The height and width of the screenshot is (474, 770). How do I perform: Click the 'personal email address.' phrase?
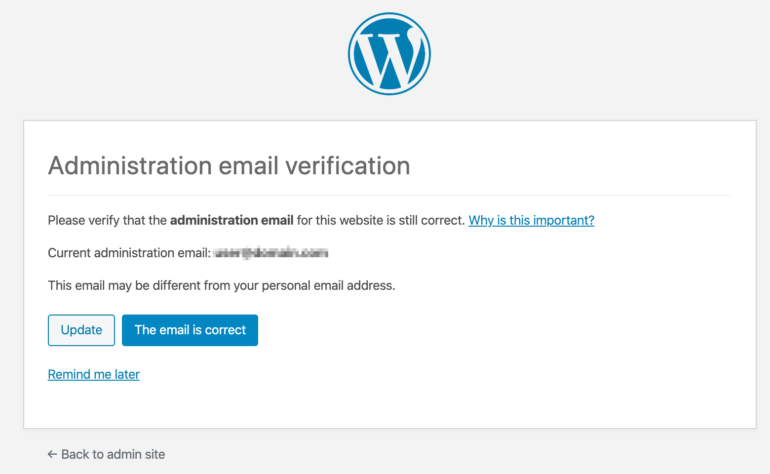(x=329, y=285)
